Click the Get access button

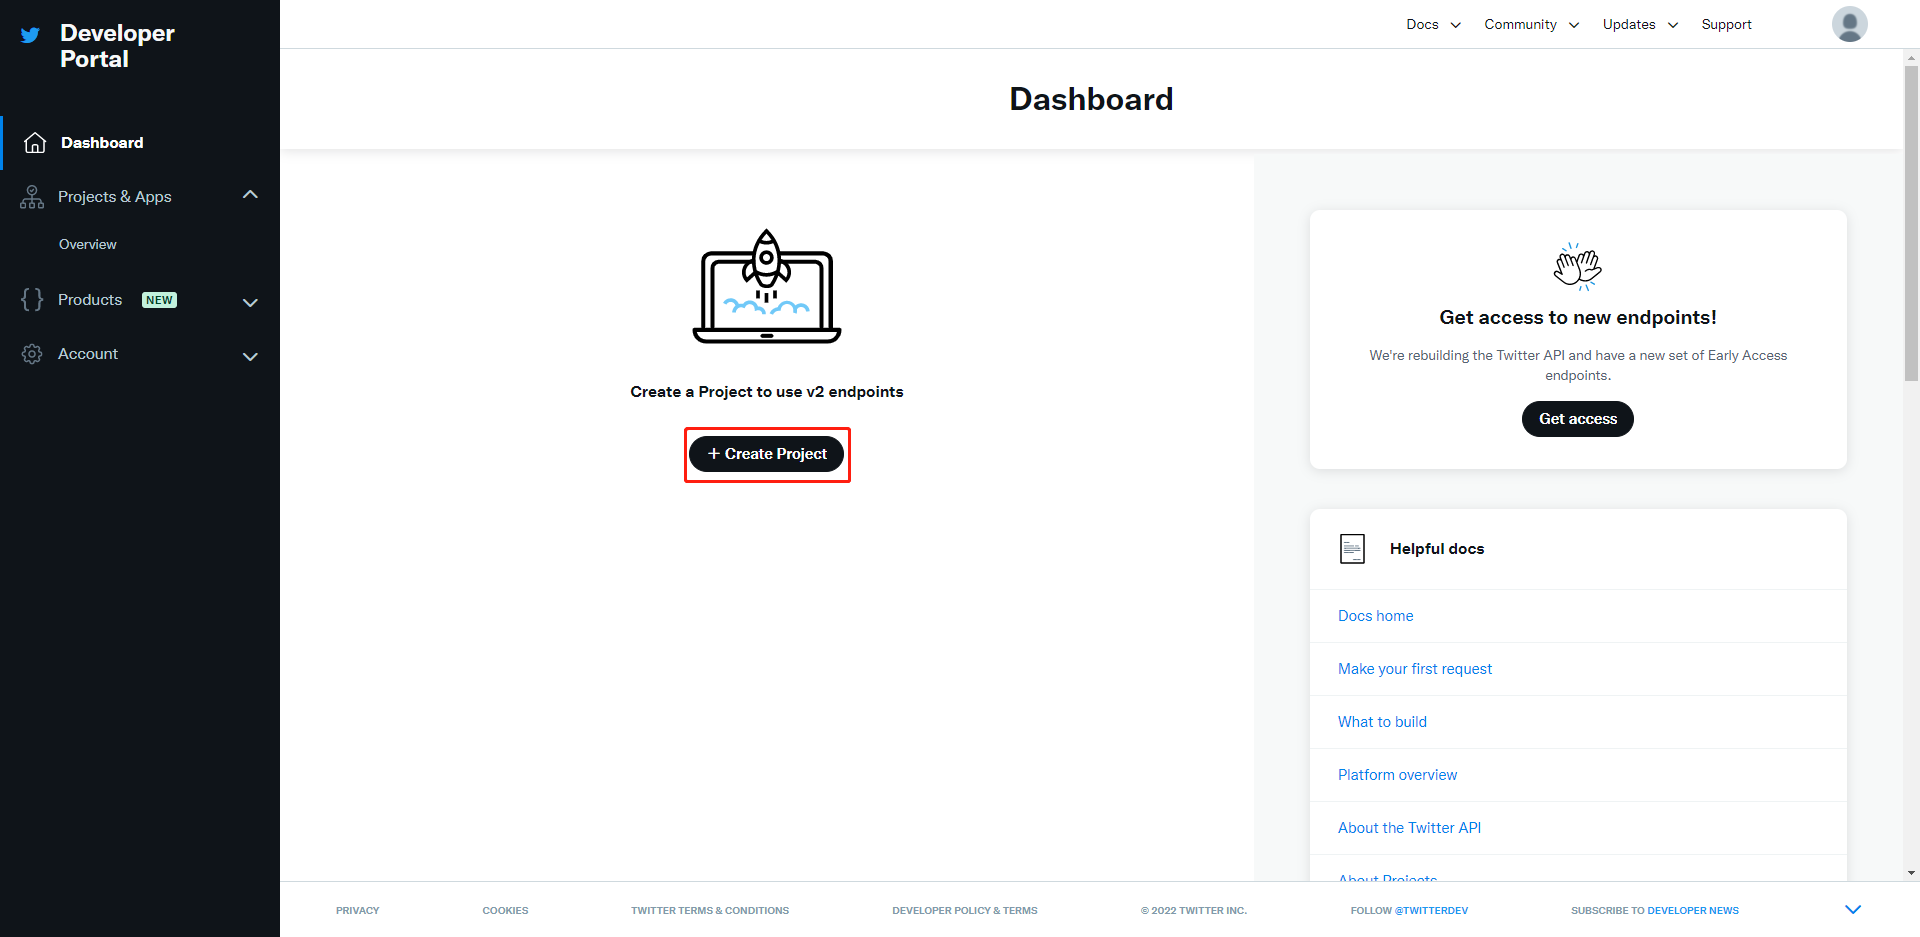pos(1577,419)
